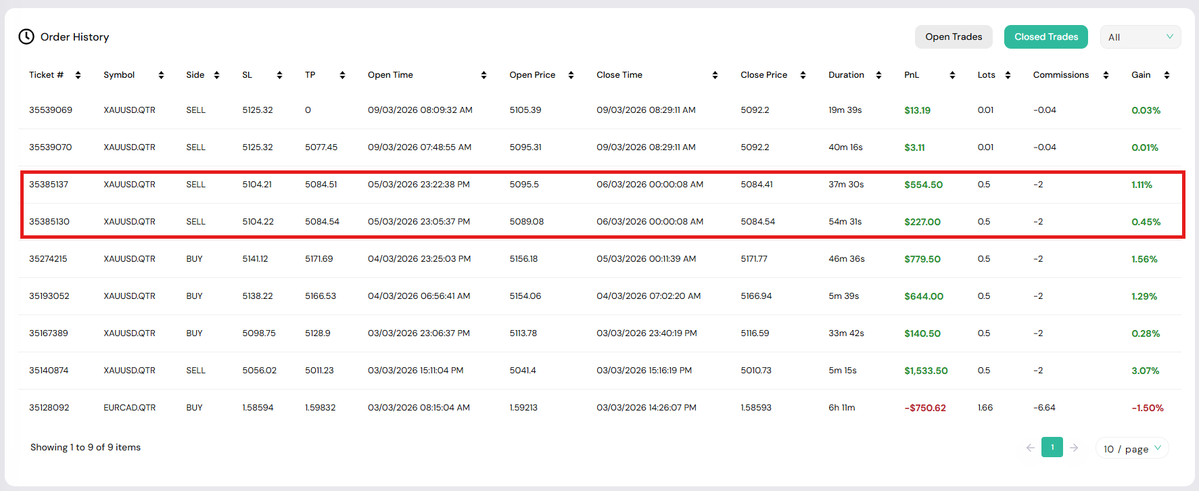Click ticket number 35167389
Image resolution: width=1199 pixels, height=491 pixels.
49,333
